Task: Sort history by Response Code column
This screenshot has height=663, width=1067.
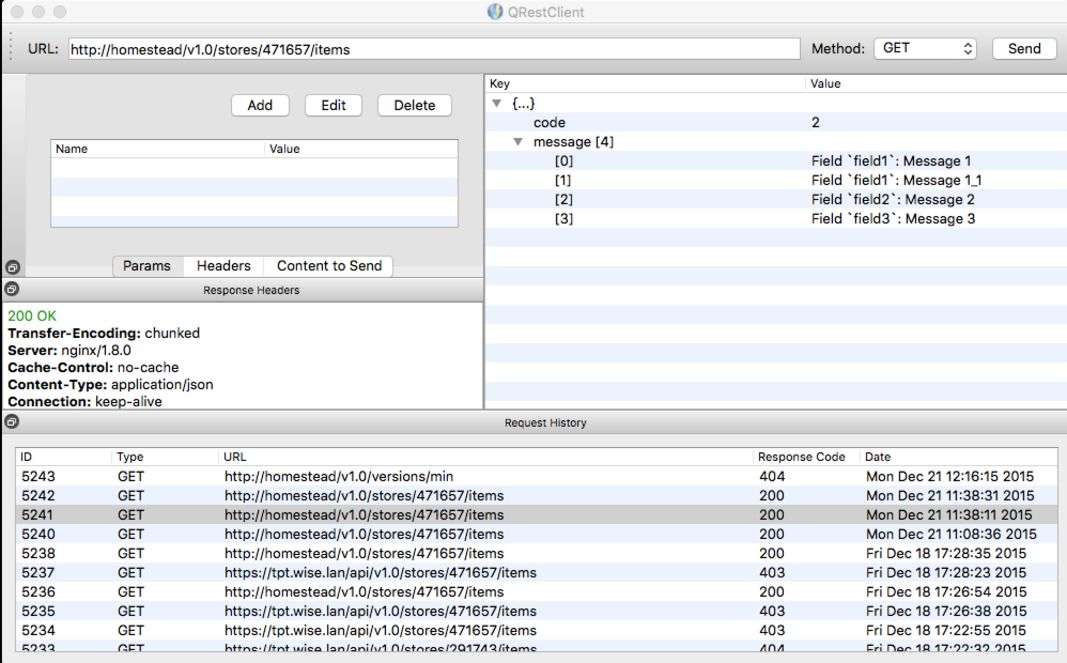Action: point(801,457)
